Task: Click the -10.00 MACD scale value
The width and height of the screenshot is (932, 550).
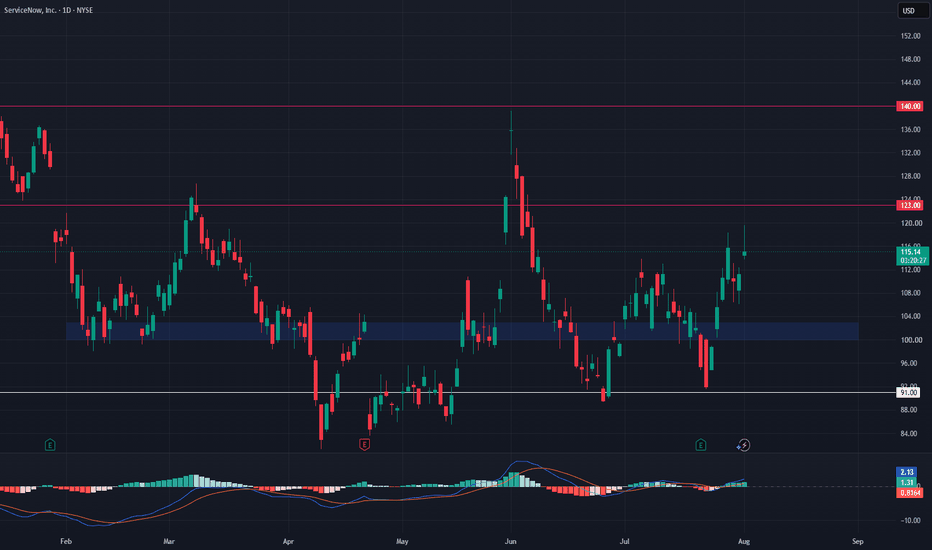Action: 911,520
